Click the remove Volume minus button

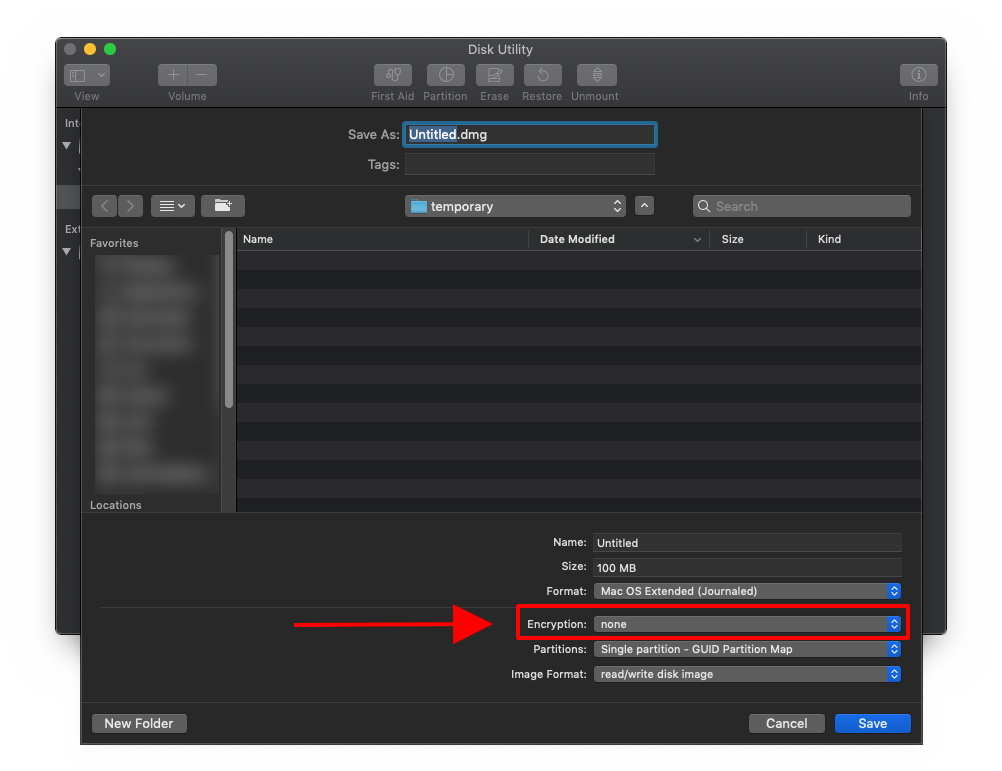[202, 75]
